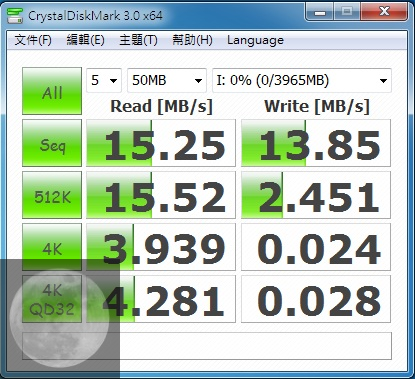Viewport: 415px width, 379px height.
Task: Click the Read [MB/s] column header
Action: 161,107
